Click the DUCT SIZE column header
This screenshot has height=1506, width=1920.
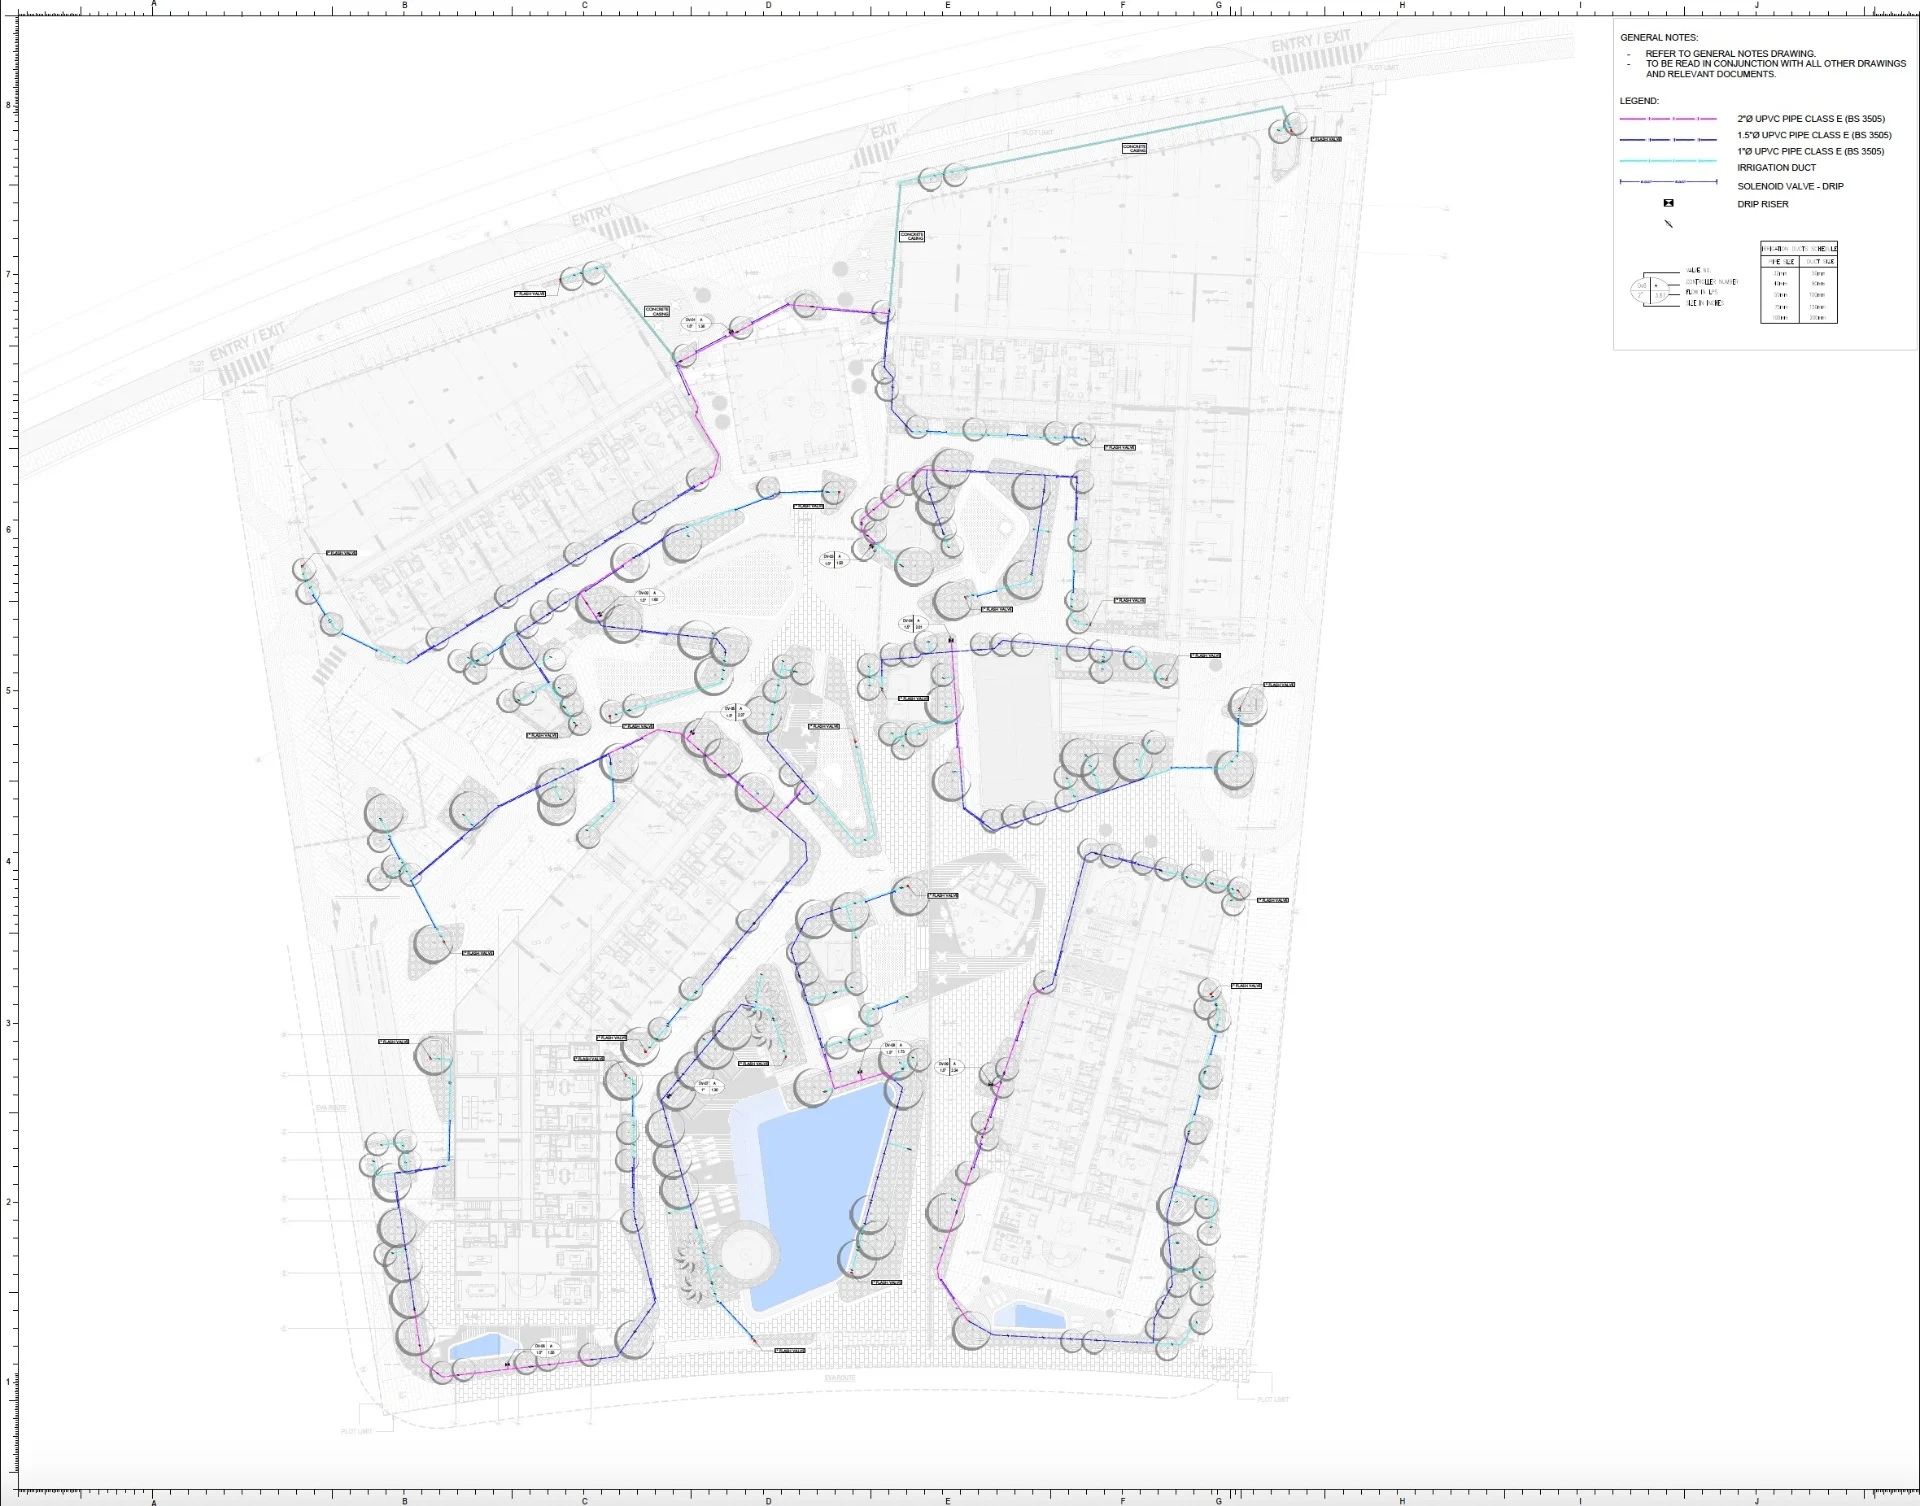[x=1818, y=261]
